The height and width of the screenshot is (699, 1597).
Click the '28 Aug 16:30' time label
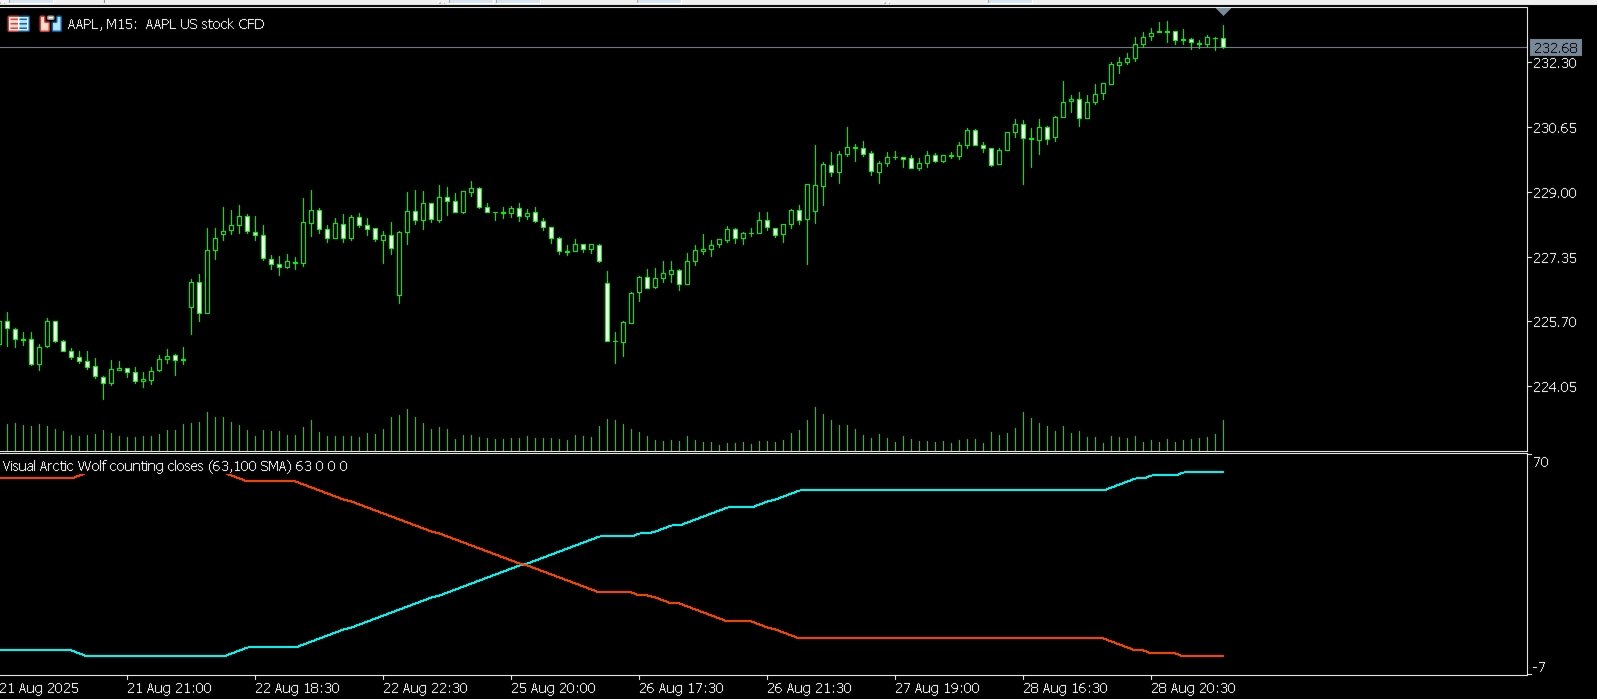tap(1065, 688)
